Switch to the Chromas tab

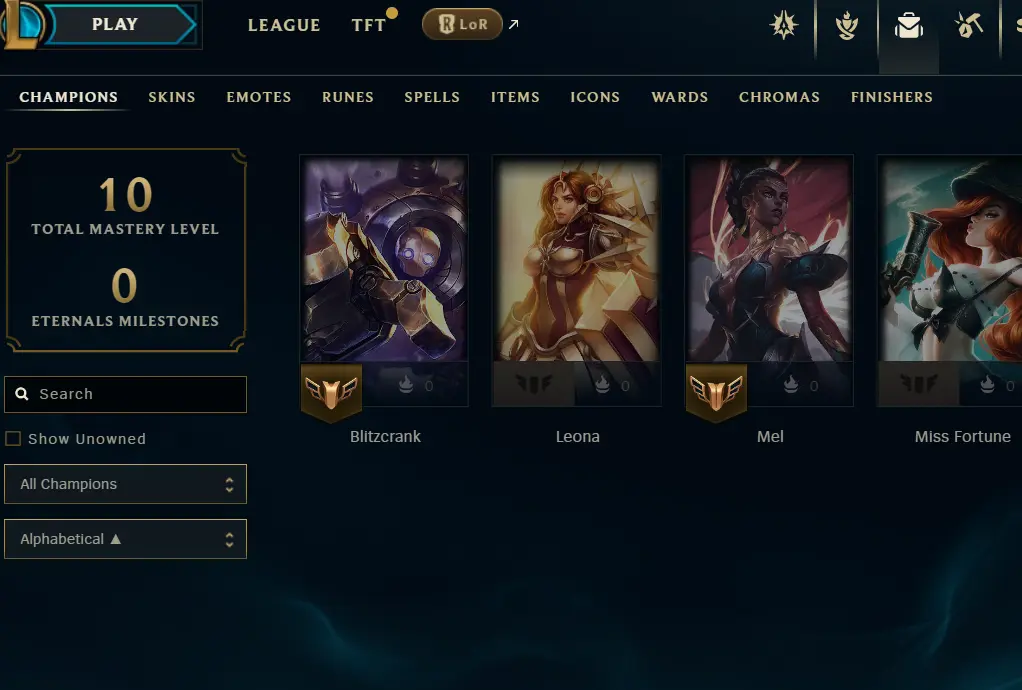point(779,97)
